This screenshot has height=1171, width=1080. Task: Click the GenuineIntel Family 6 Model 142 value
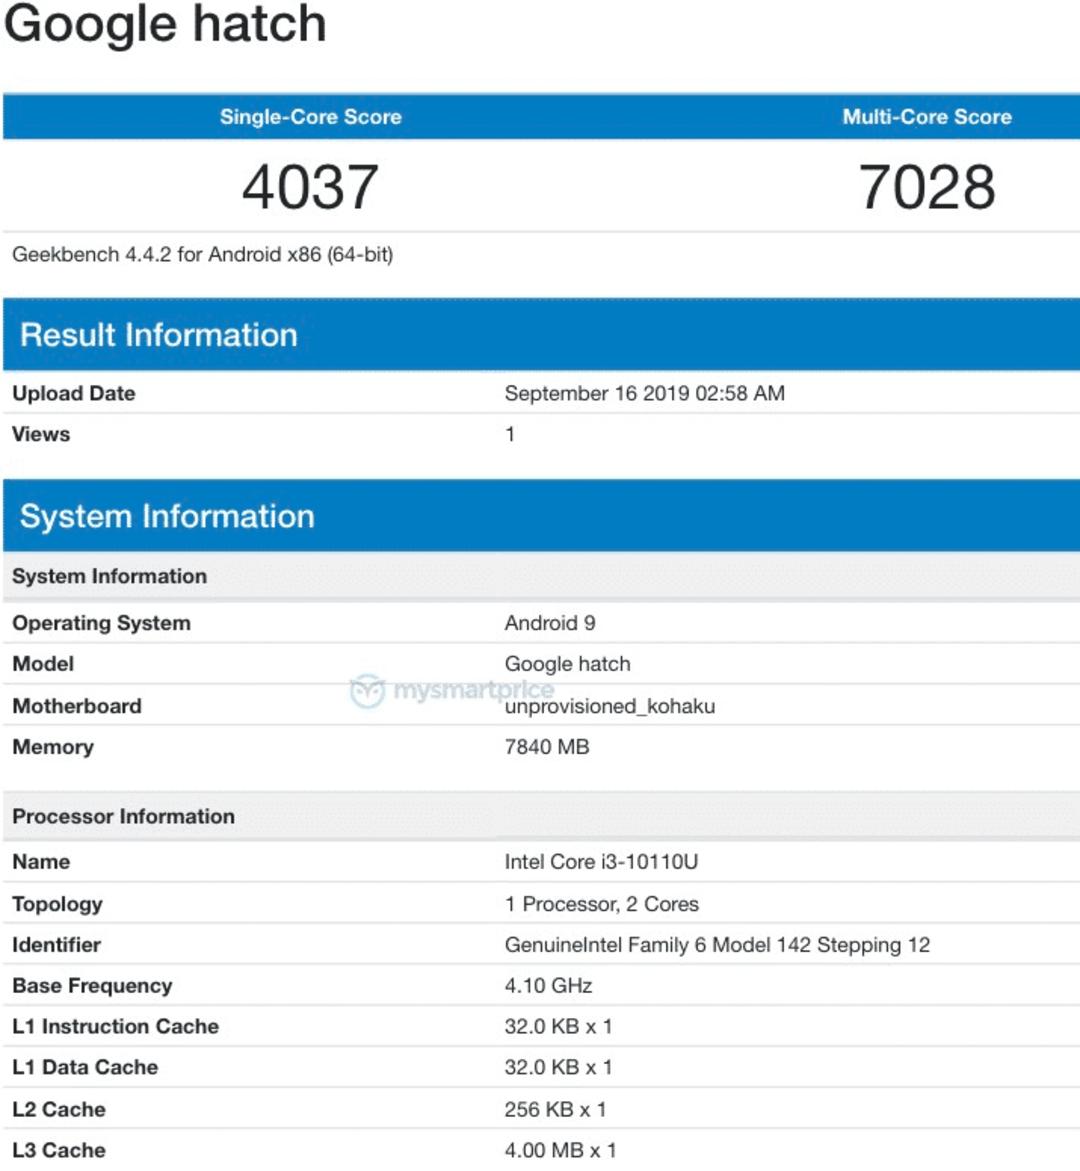click(718, 945)
